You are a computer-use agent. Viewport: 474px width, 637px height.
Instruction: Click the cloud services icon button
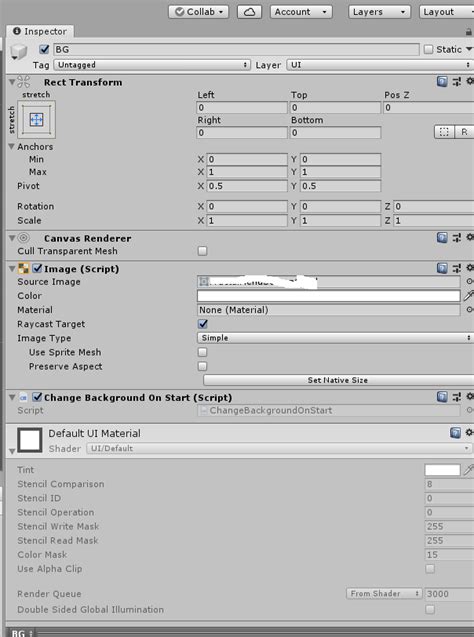point(249,12)
